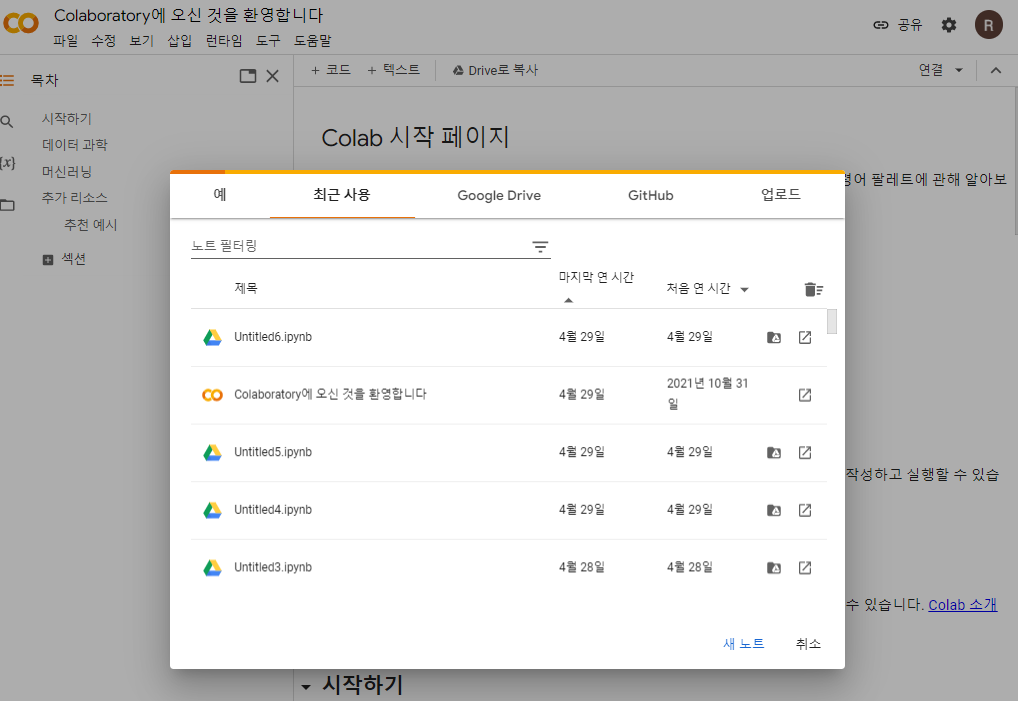Collapse the header with the up chevron

[996, 70]
